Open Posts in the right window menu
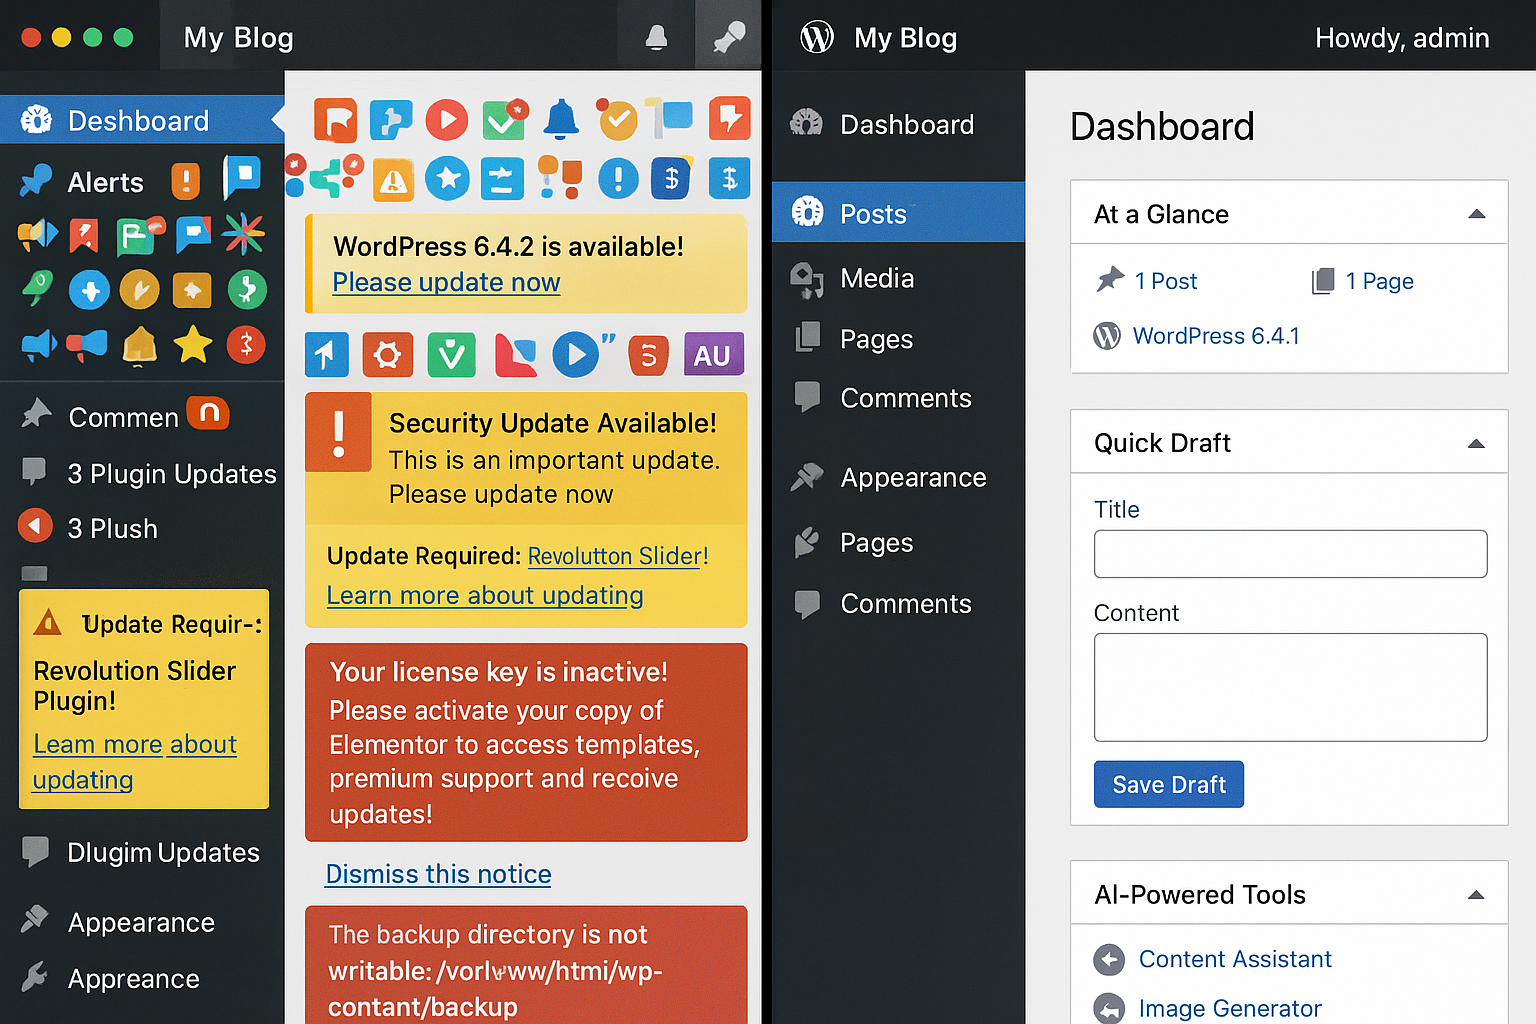The image size is (1536, 1024). [898, 213]
